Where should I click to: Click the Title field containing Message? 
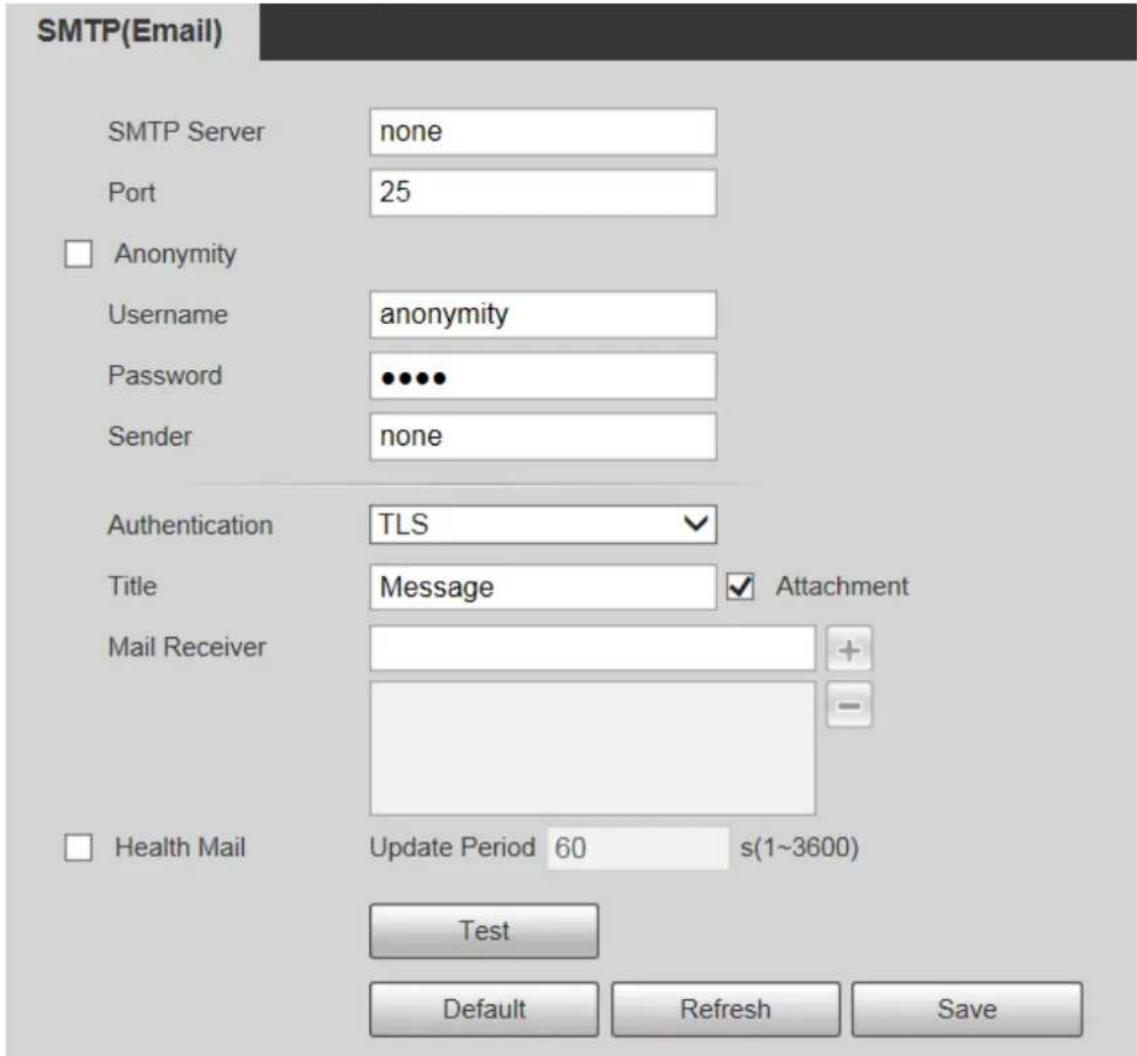[542, 587]
